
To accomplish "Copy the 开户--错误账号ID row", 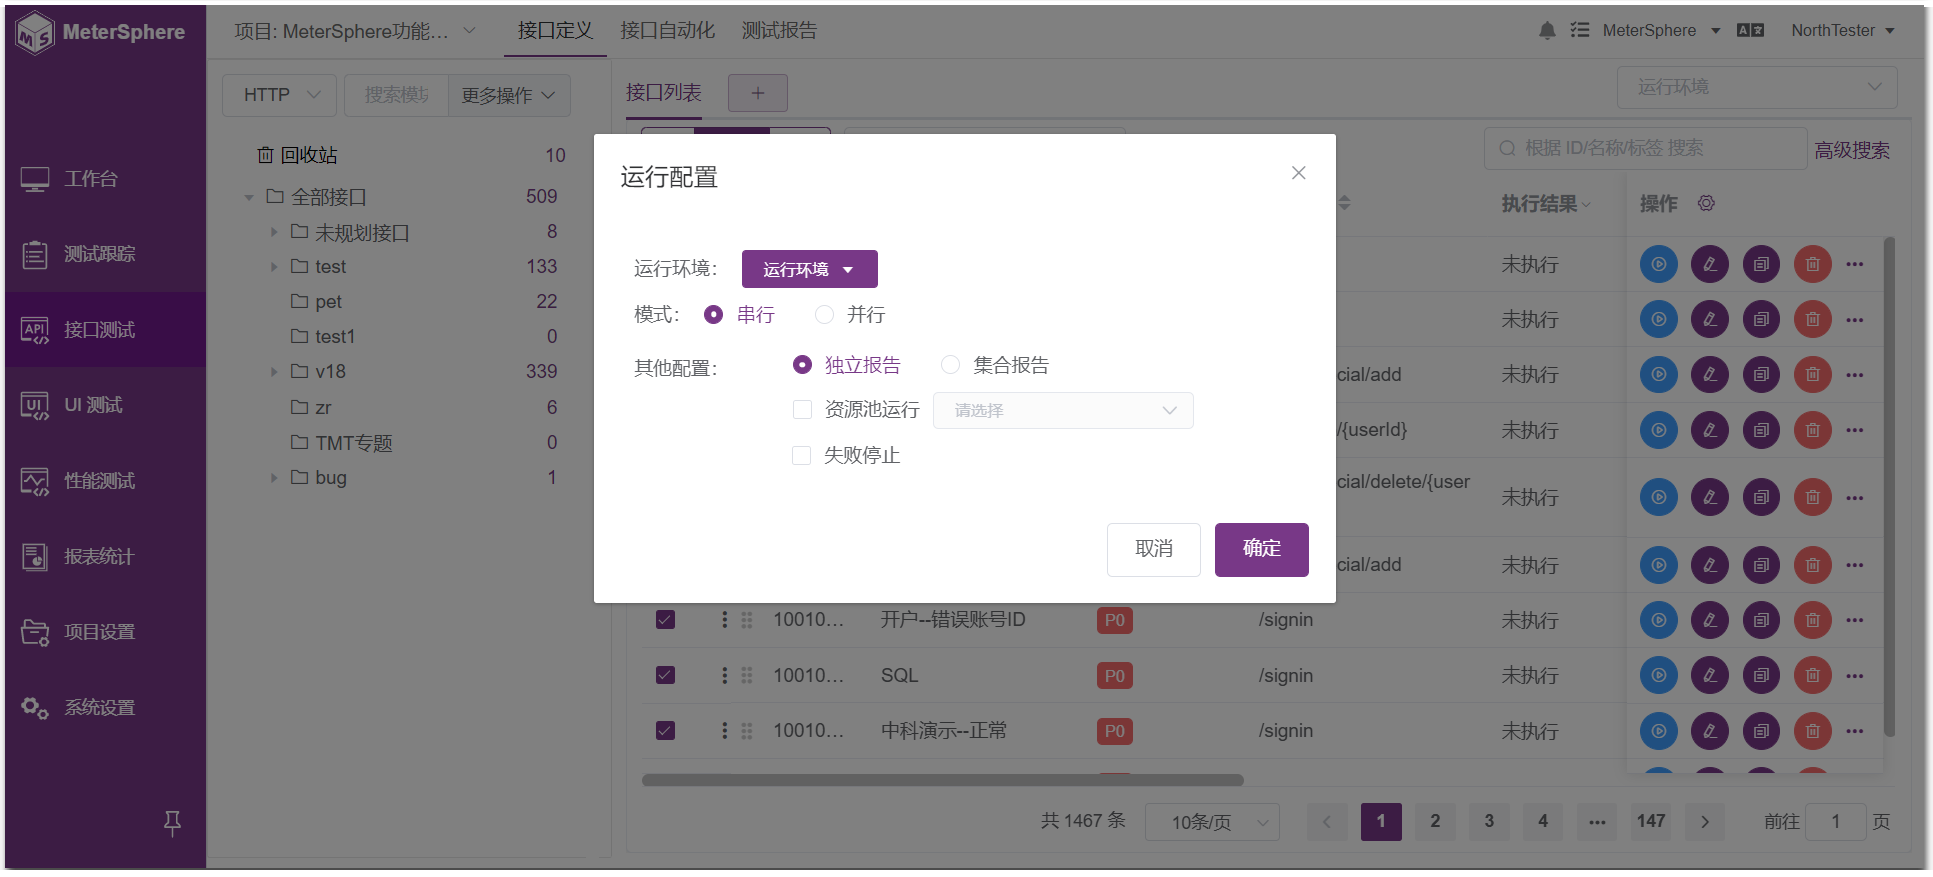I will point(1761,620).
